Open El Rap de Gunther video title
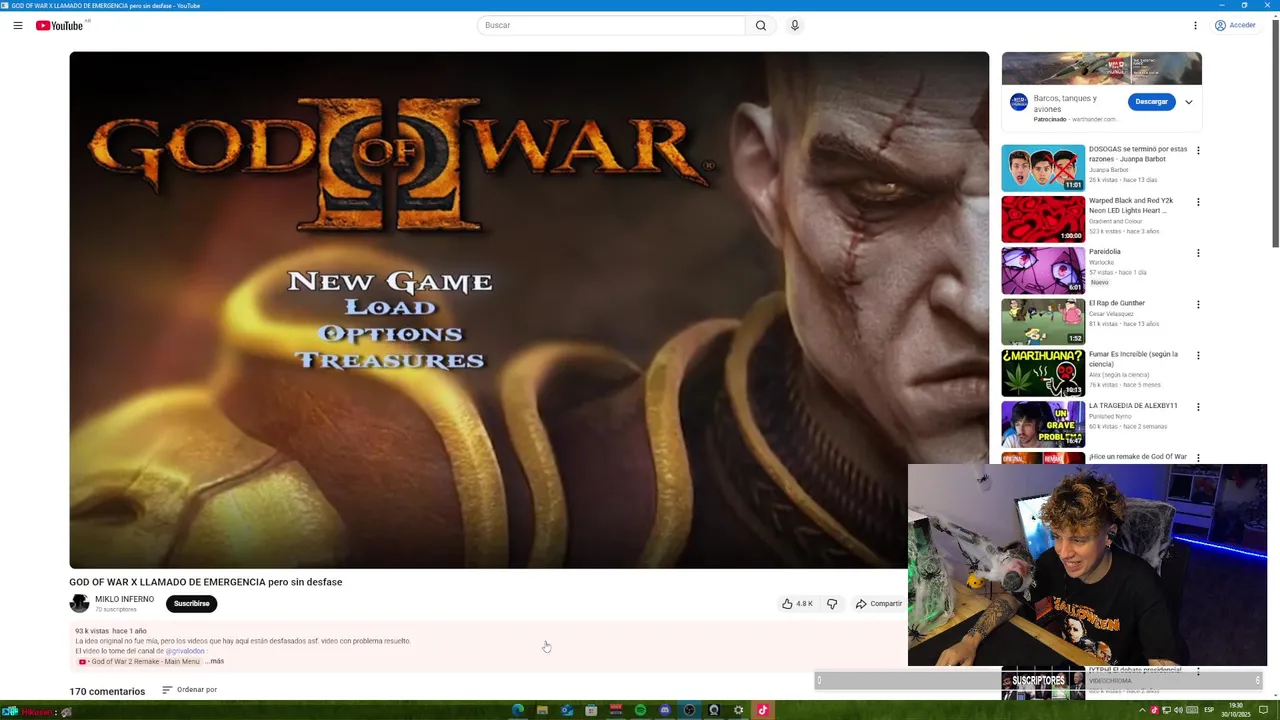The width and height of the screenshot is (1280, 720). point(1117,303)
